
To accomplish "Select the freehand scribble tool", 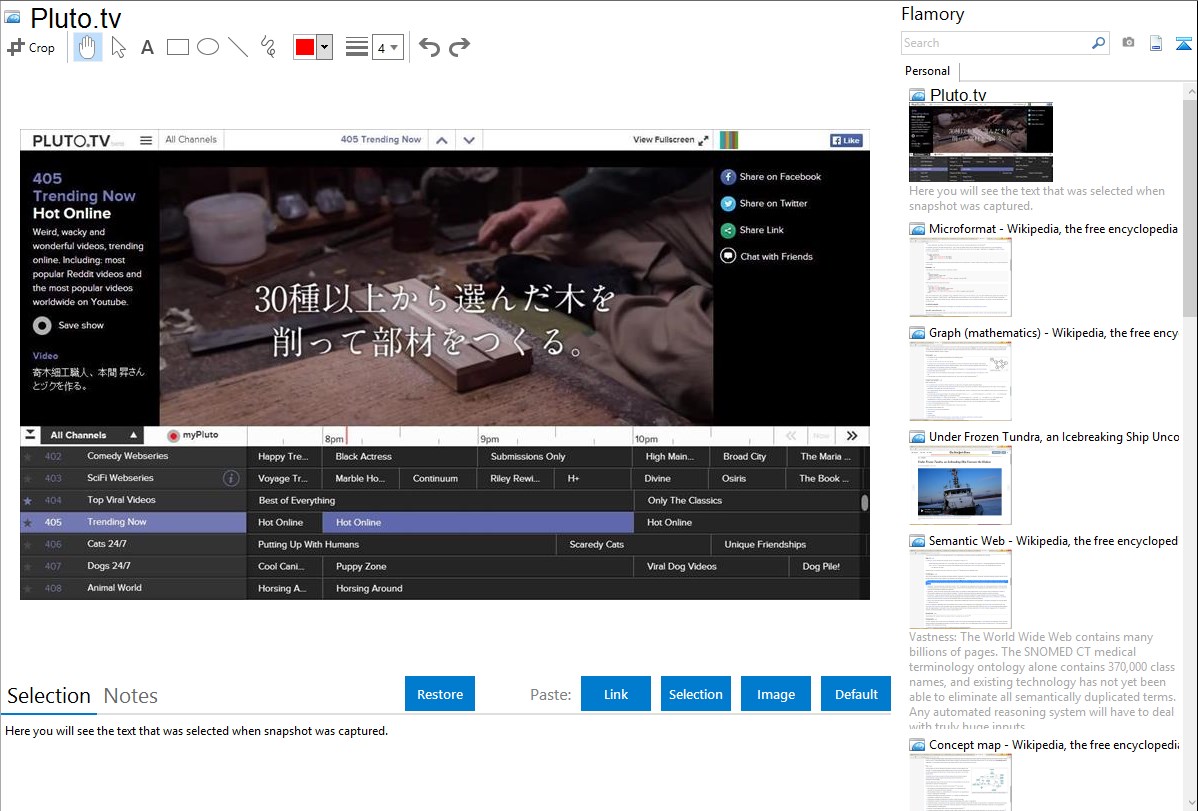I will click(268, 47).
